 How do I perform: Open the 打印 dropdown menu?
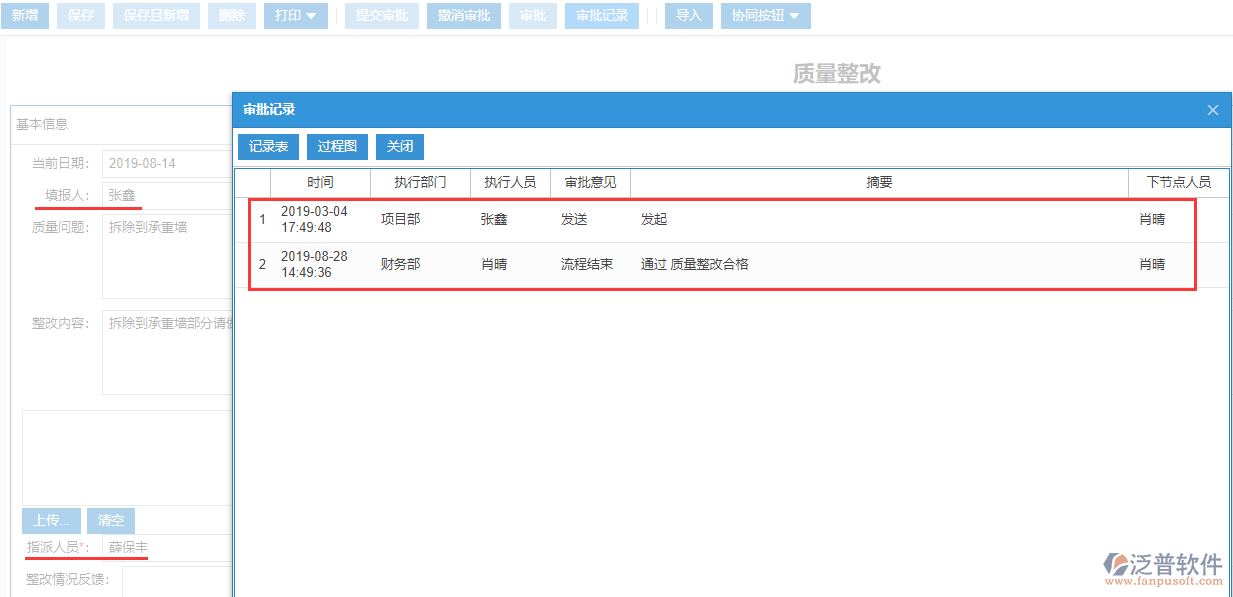pos(294,15)
